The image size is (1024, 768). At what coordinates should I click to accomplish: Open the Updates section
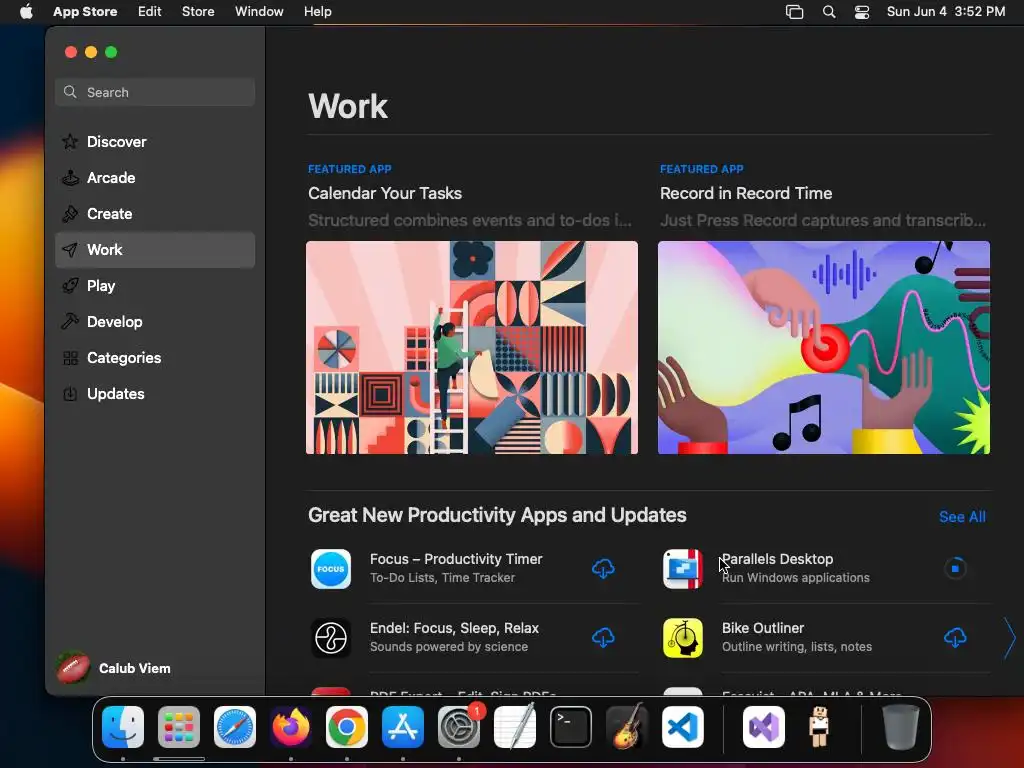point(155,393)
